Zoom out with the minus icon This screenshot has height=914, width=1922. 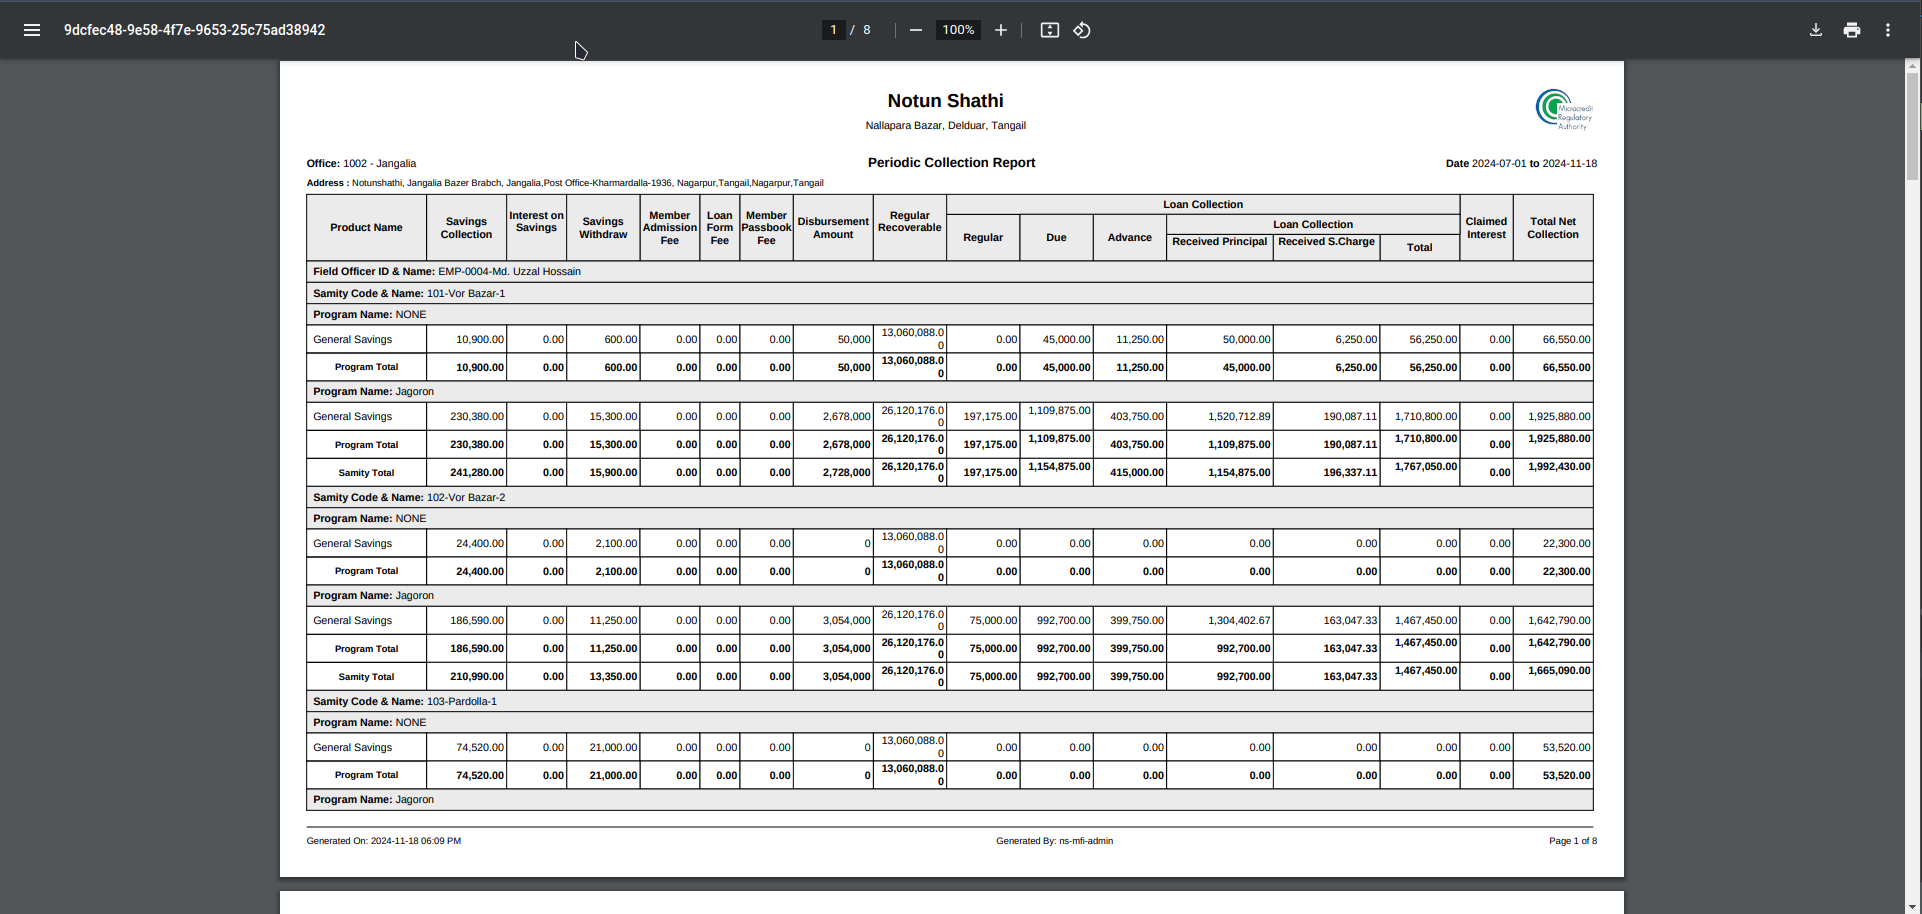point(915,30)
